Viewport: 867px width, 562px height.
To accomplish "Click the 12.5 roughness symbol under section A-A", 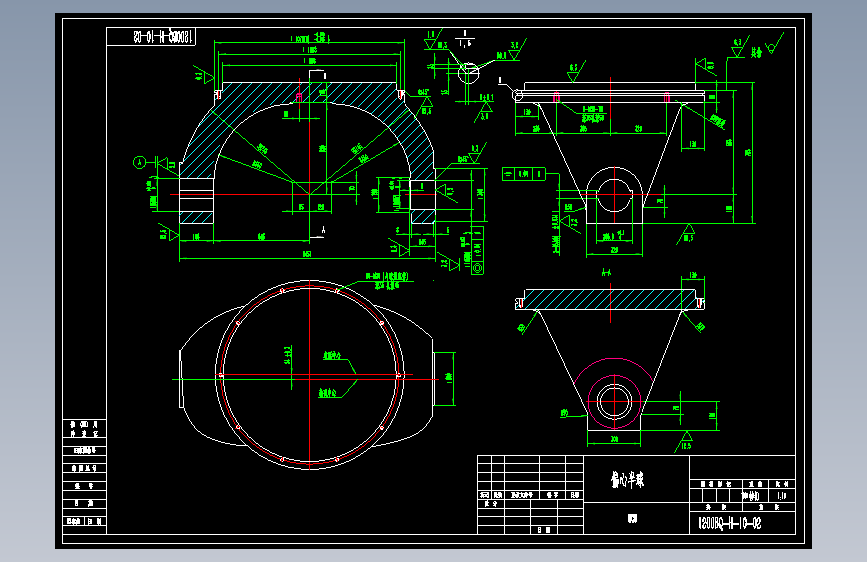I will pos(685,443).
